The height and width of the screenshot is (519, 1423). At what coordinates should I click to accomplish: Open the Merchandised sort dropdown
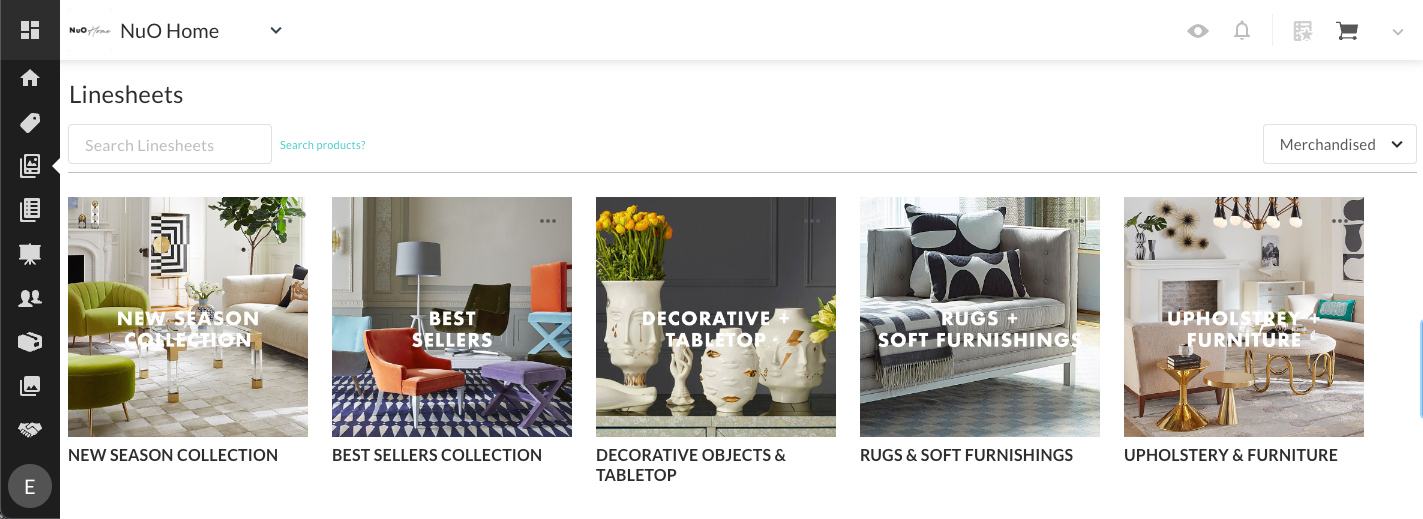click(x=1340, y=144)
